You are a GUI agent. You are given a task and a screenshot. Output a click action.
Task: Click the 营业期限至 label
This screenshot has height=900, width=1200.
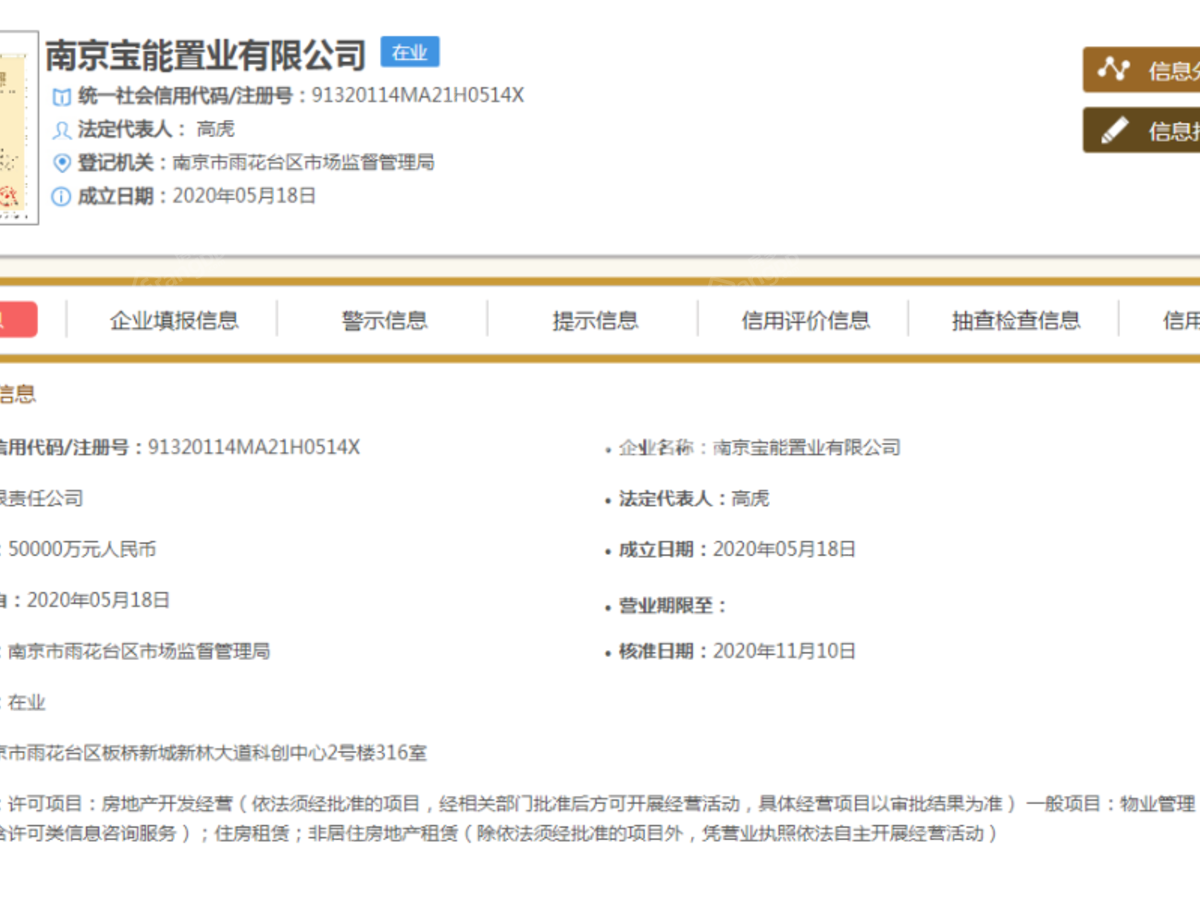coord(672,605)
